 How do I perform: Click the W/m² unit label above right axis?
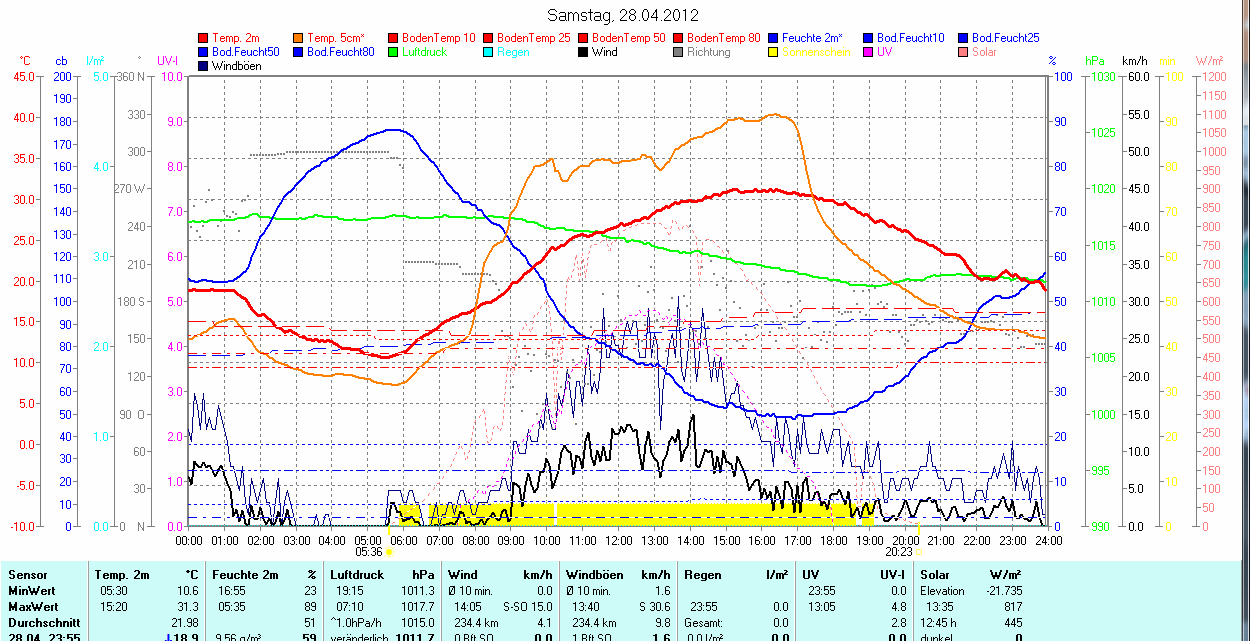[x=1210, y=61]
